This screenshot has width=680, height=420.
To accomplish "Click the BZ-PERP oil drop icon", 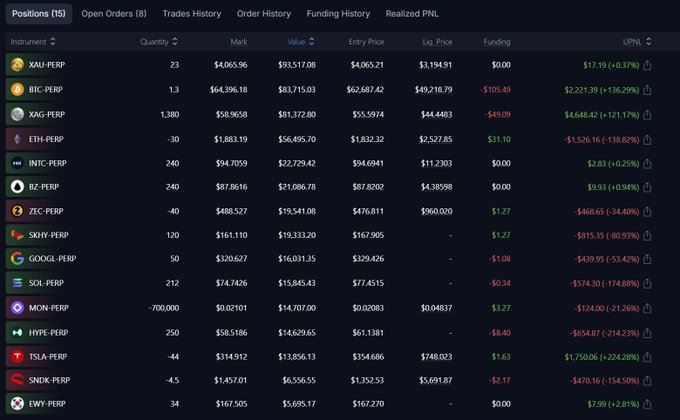I will (17, 187).
